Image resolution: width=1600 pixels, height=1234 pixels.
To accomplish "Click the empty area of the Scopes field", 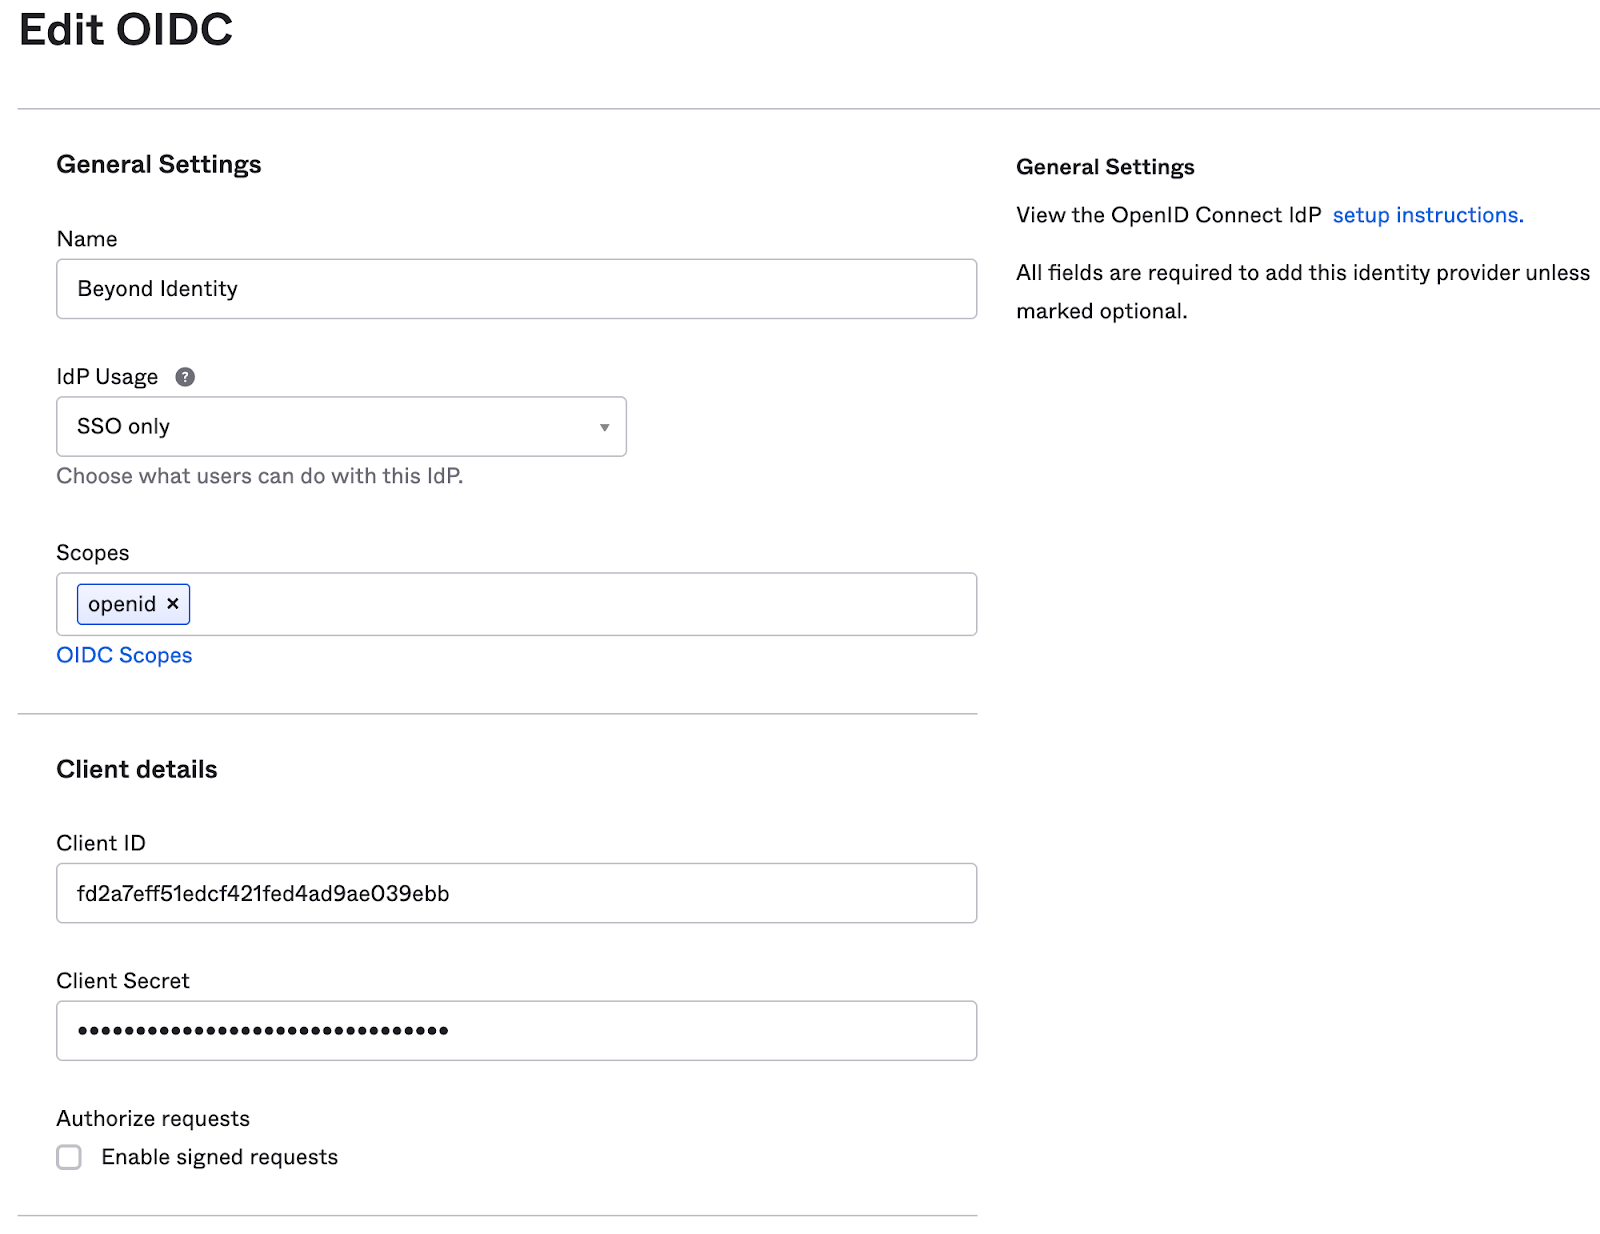I will 580,604.
